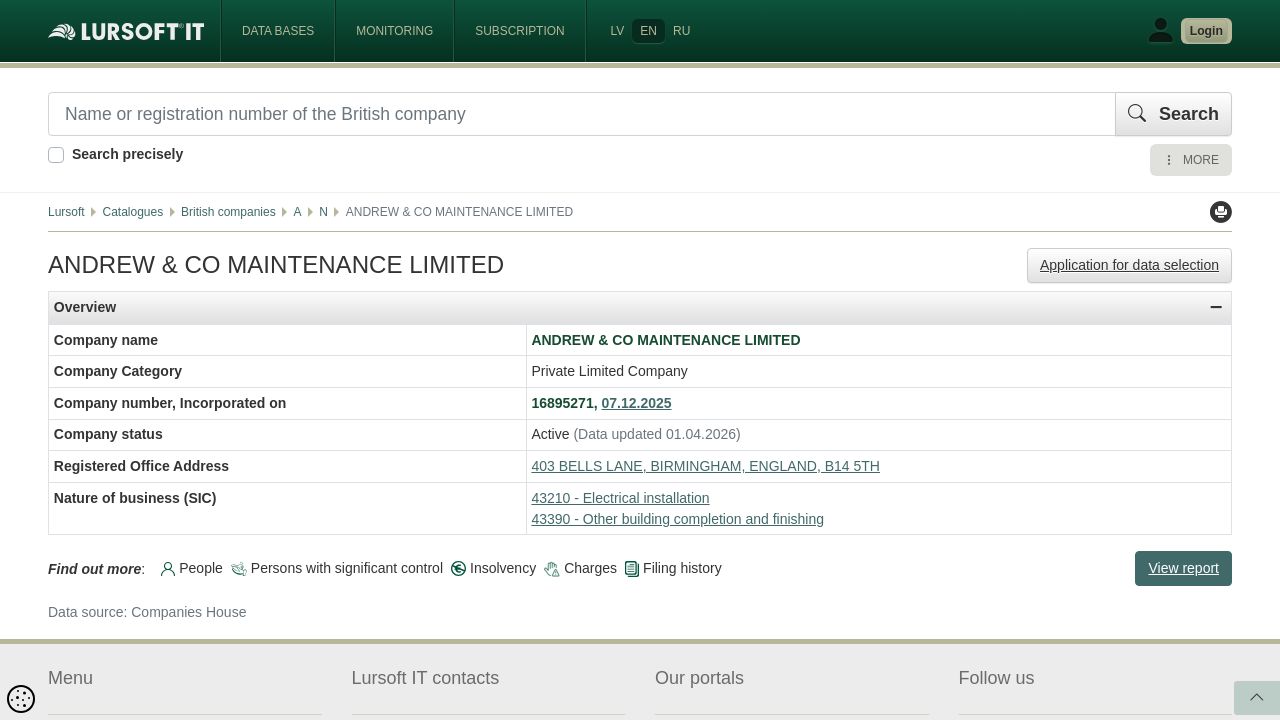This screenshot has height=720, width=1280.
Task: Click the Insolvency icon
Action: click(x=458, y=569)
